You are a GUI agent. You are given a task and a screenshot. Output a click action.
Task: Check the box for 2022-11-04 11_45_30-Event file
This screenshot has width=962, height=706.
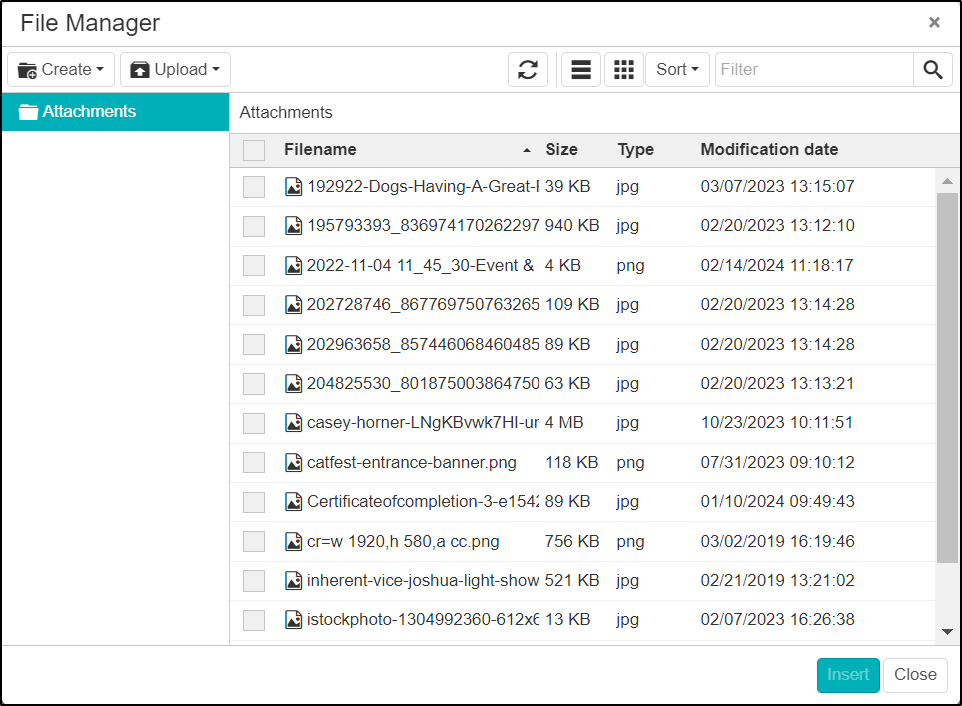point(254,266)
